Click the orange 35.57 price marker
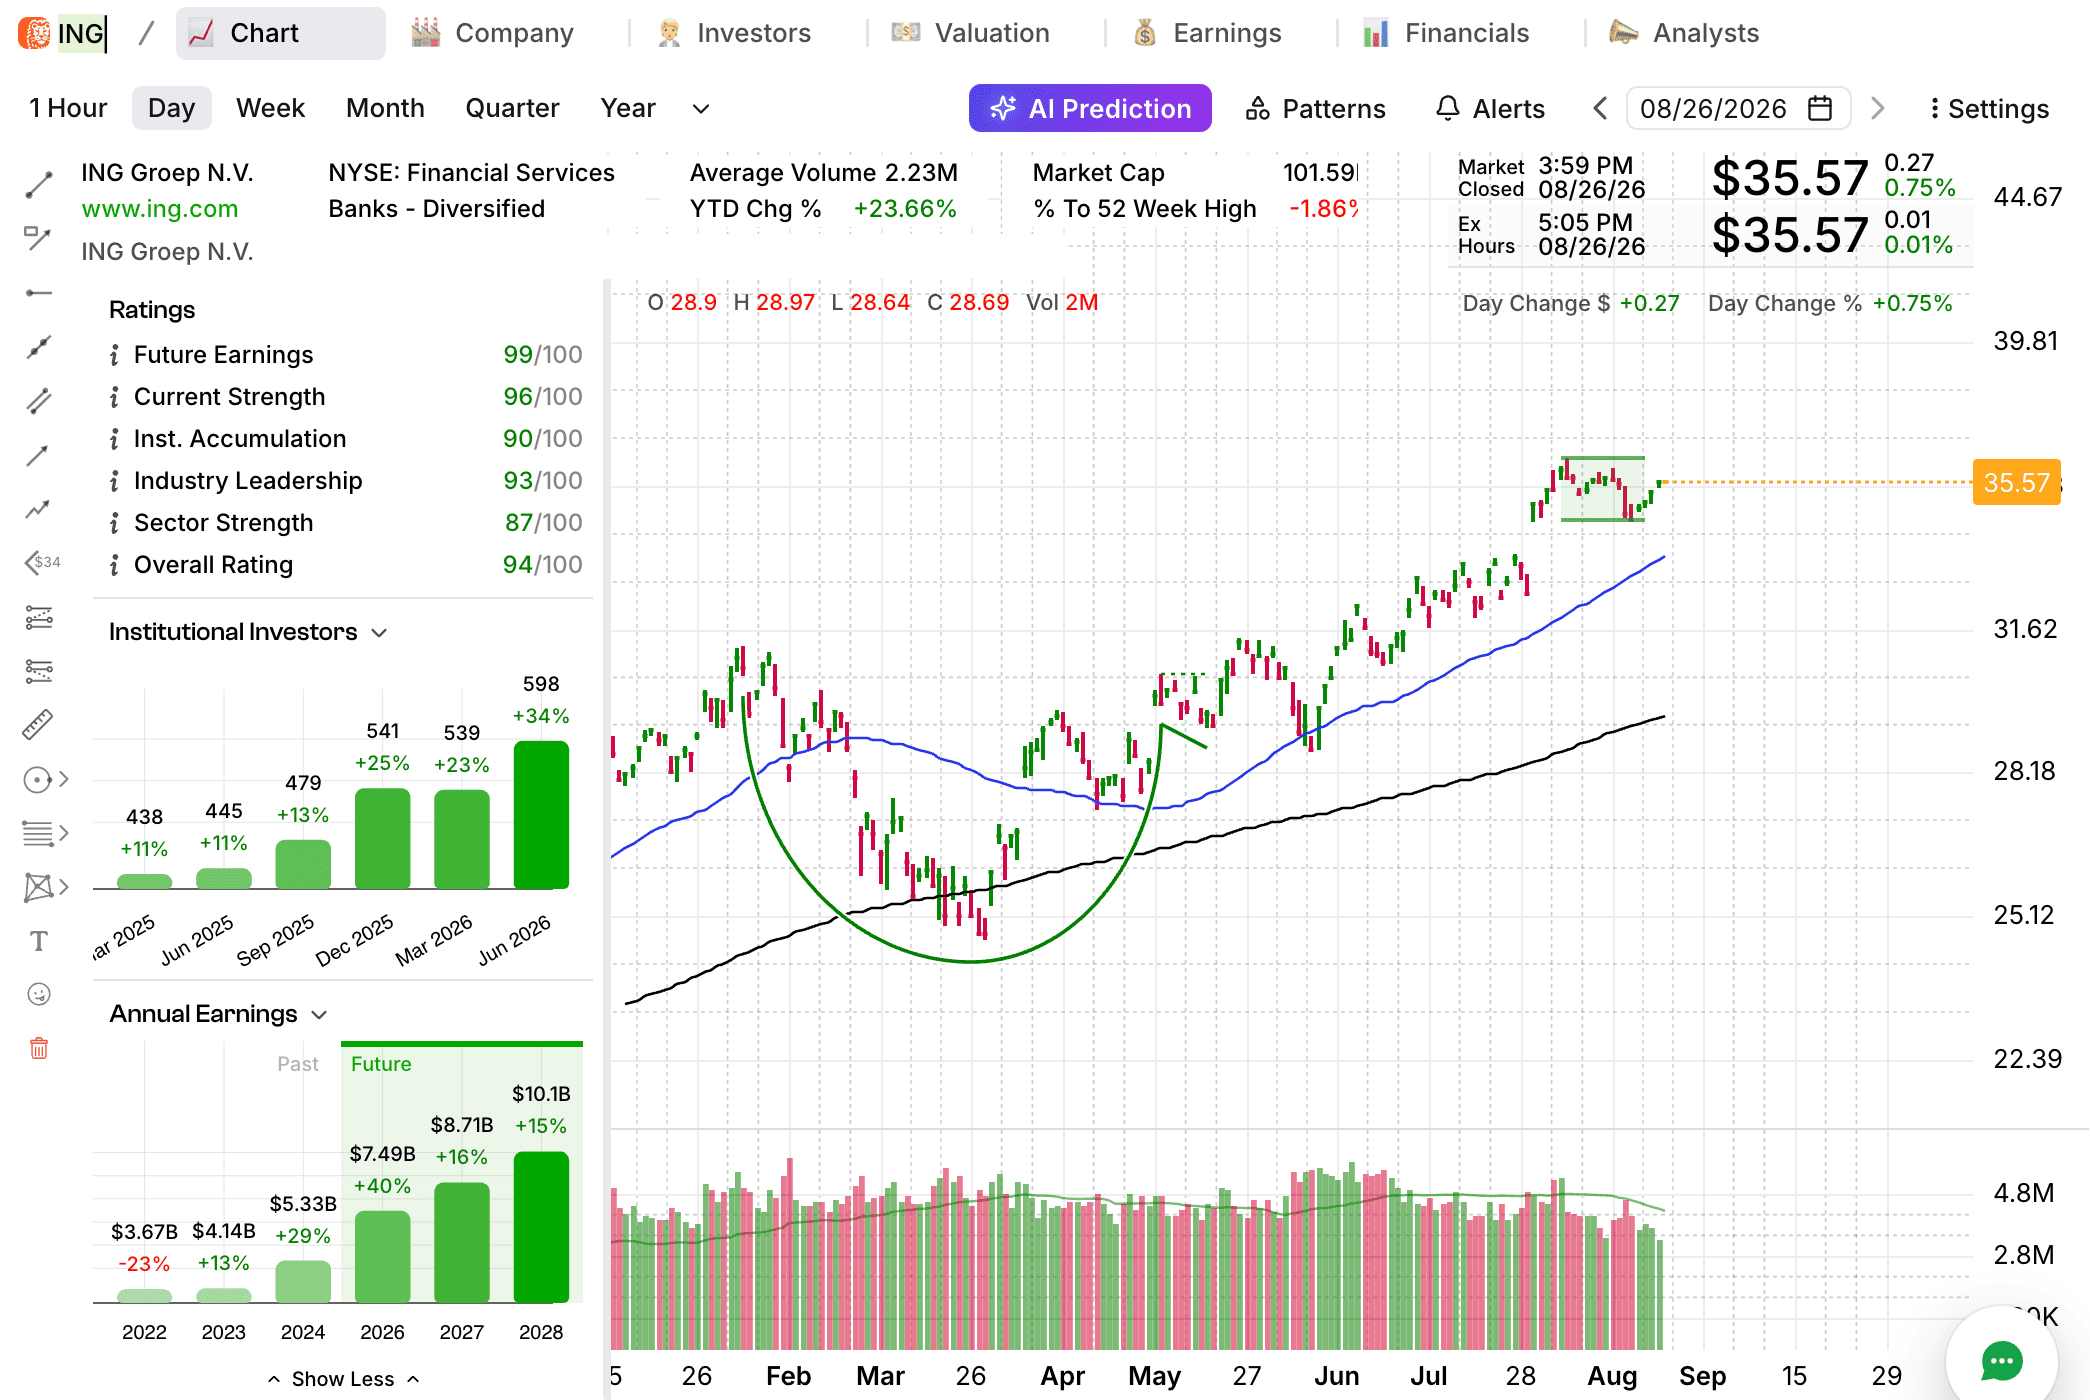 click(x=2016, y=483)
